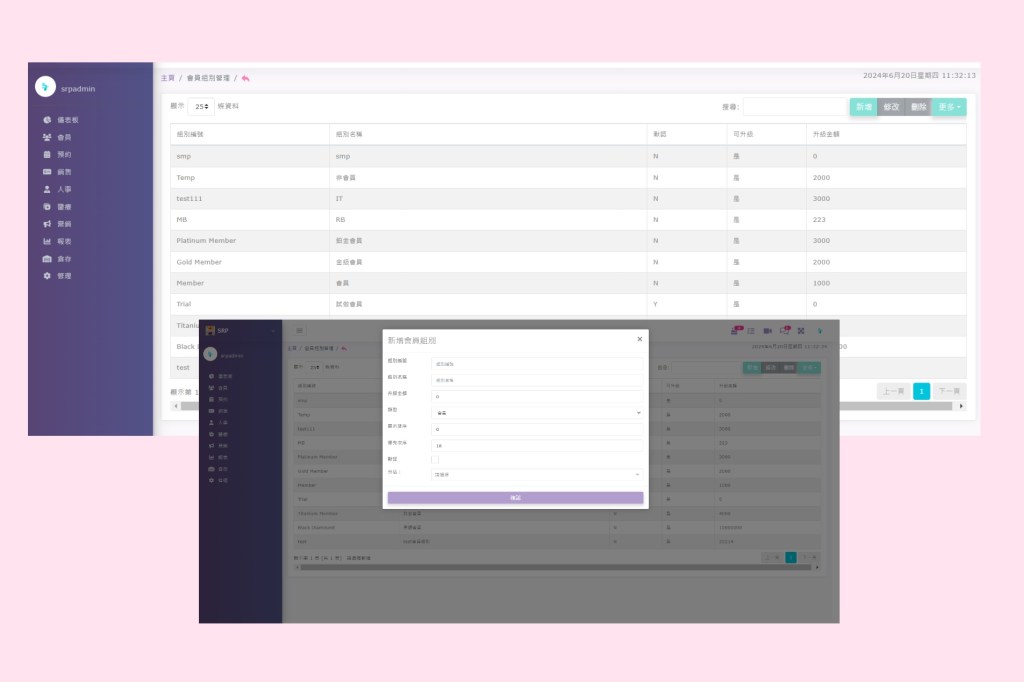Image resolution: width=1024 pixels, height=682 pixels.
Task: Expand the 更多 dropdown button
Action: (949, 107)
